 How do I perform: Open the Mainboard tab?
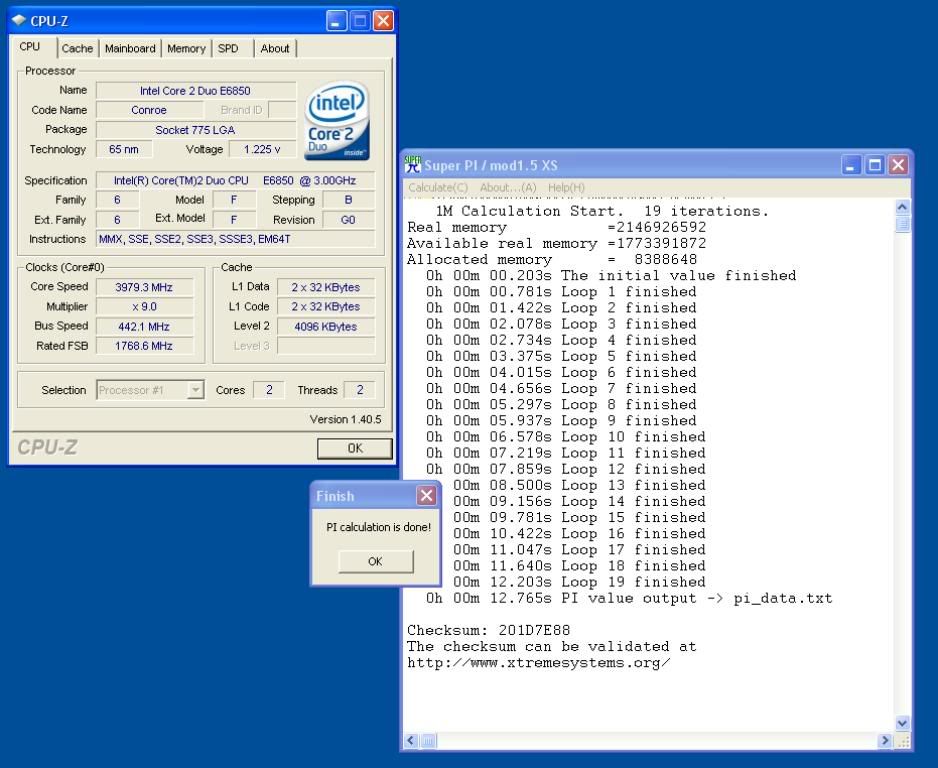coord(130,48)
